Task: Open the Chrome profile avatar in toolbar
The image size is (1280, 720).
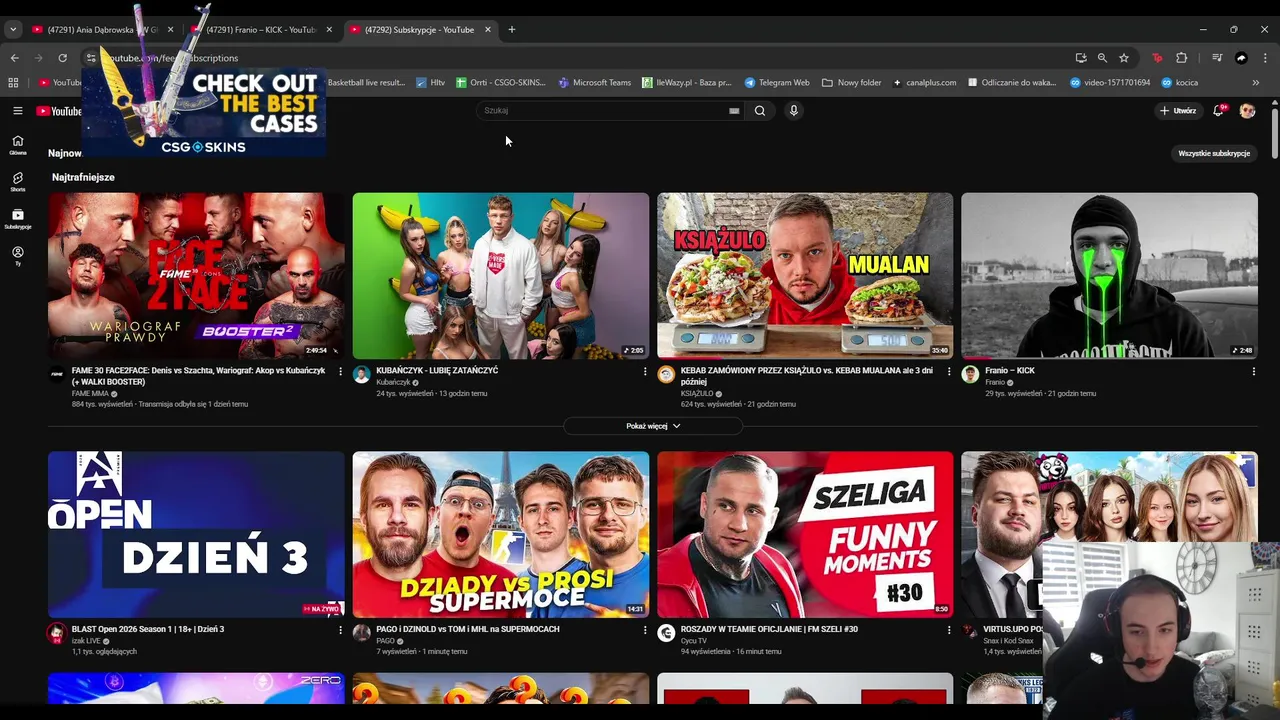Action: click(x=1241, y=58)
